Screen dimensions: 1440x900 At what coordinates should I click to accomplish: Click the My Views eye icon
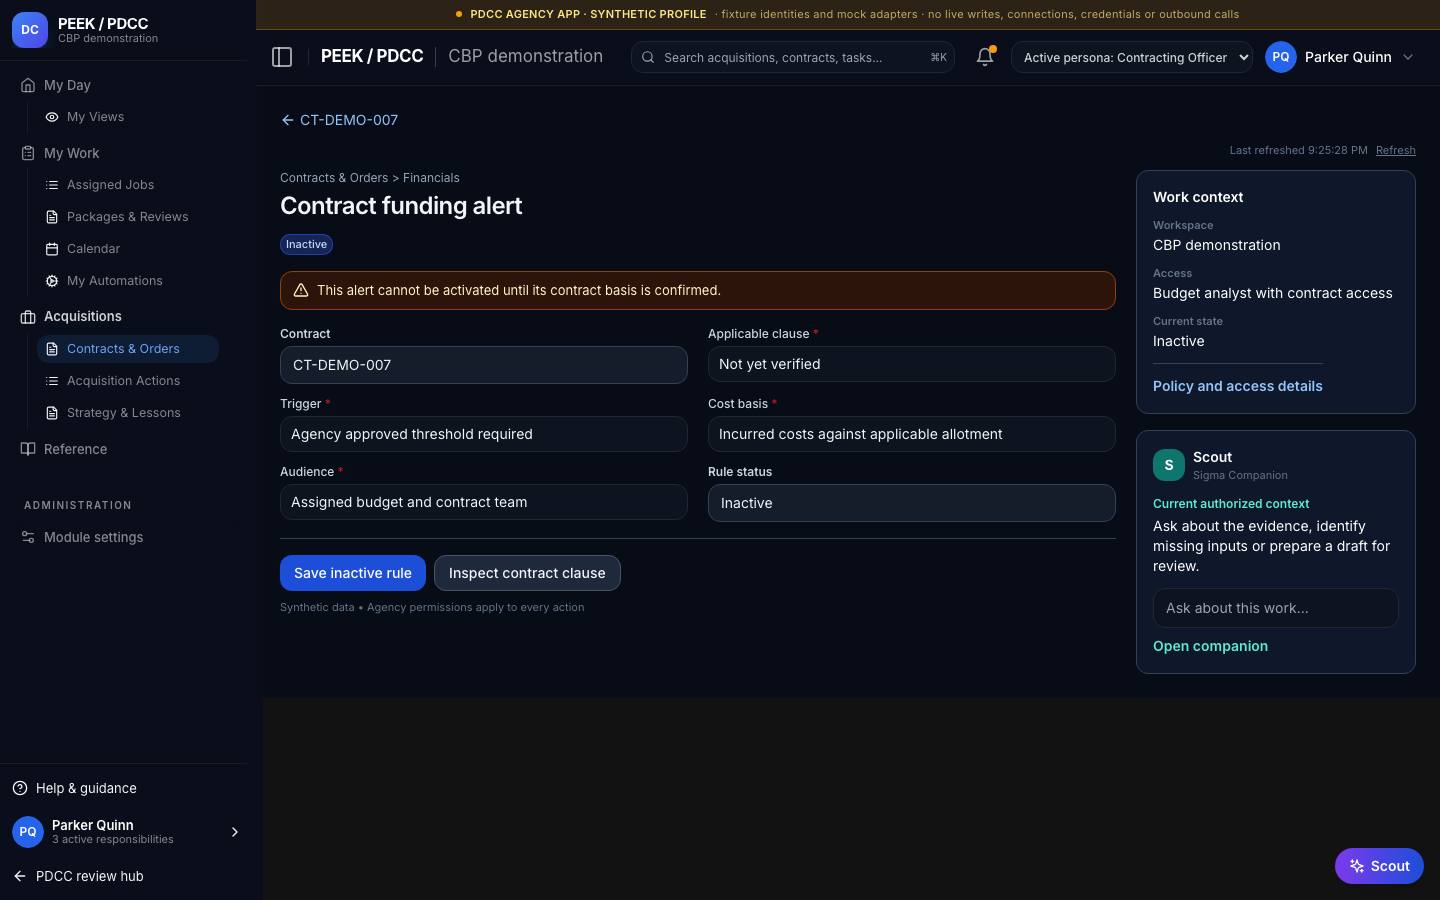click(52, 117)
